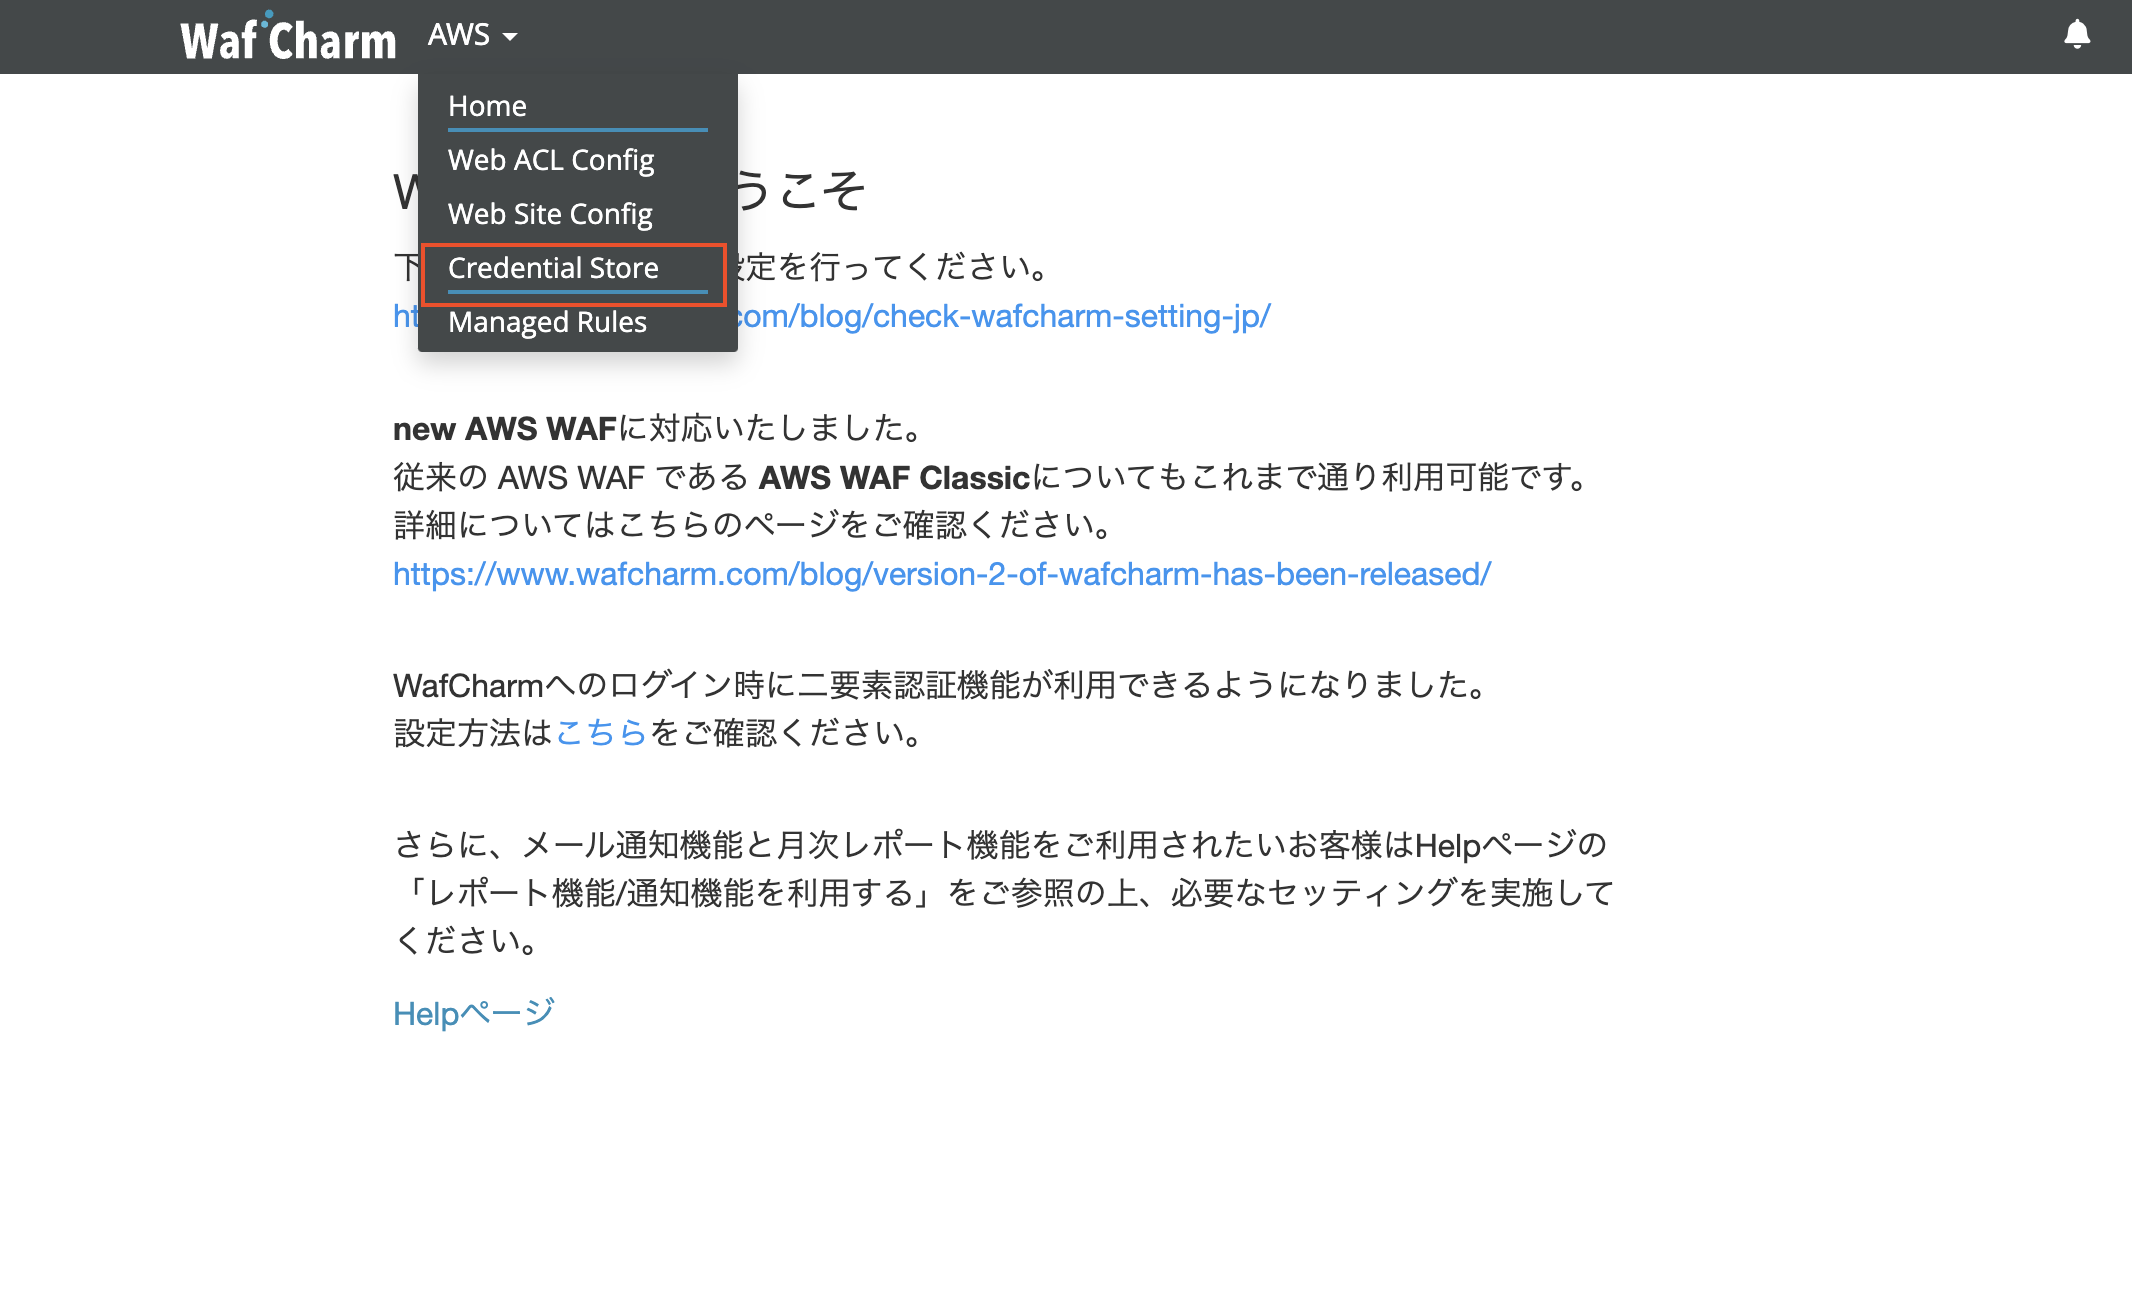The height and width of the screenshot is (1302, 2132).
Task: Click the 'new AWS WAF' bold text
Action: (505, 428)
